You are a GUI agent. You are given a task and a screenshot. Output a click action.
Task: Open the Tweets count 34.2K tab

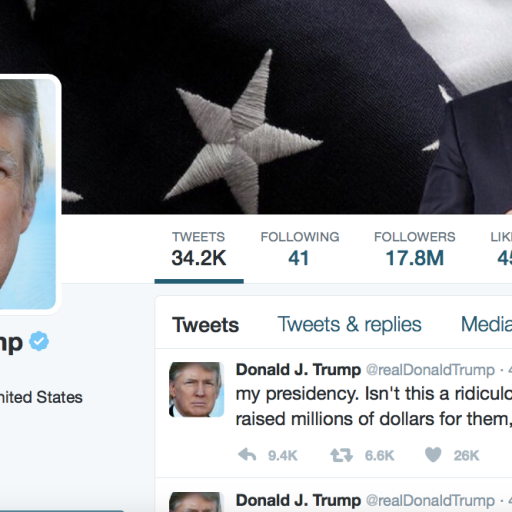pos(199,250)
